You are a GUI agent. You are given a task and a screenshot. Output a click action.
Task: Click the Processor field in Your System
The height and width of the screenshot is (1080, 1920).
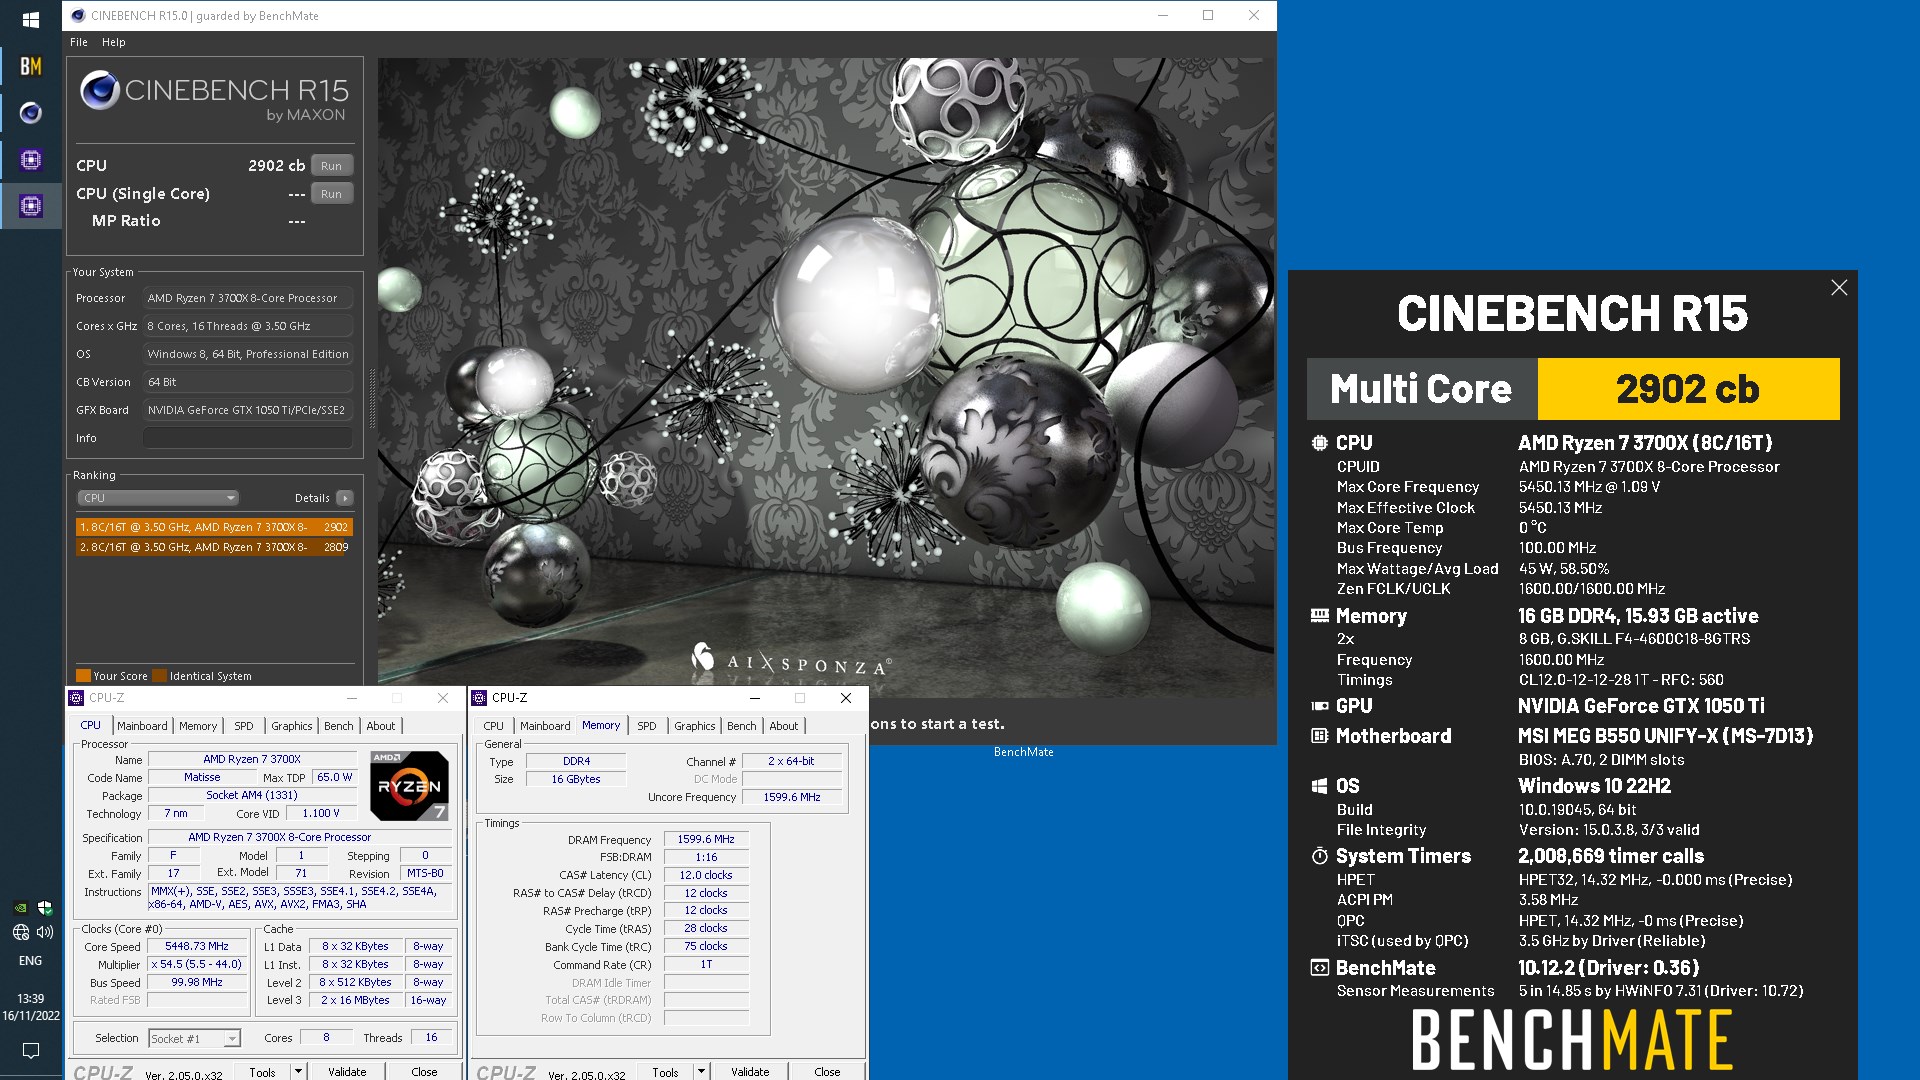[x=248, y=298]
